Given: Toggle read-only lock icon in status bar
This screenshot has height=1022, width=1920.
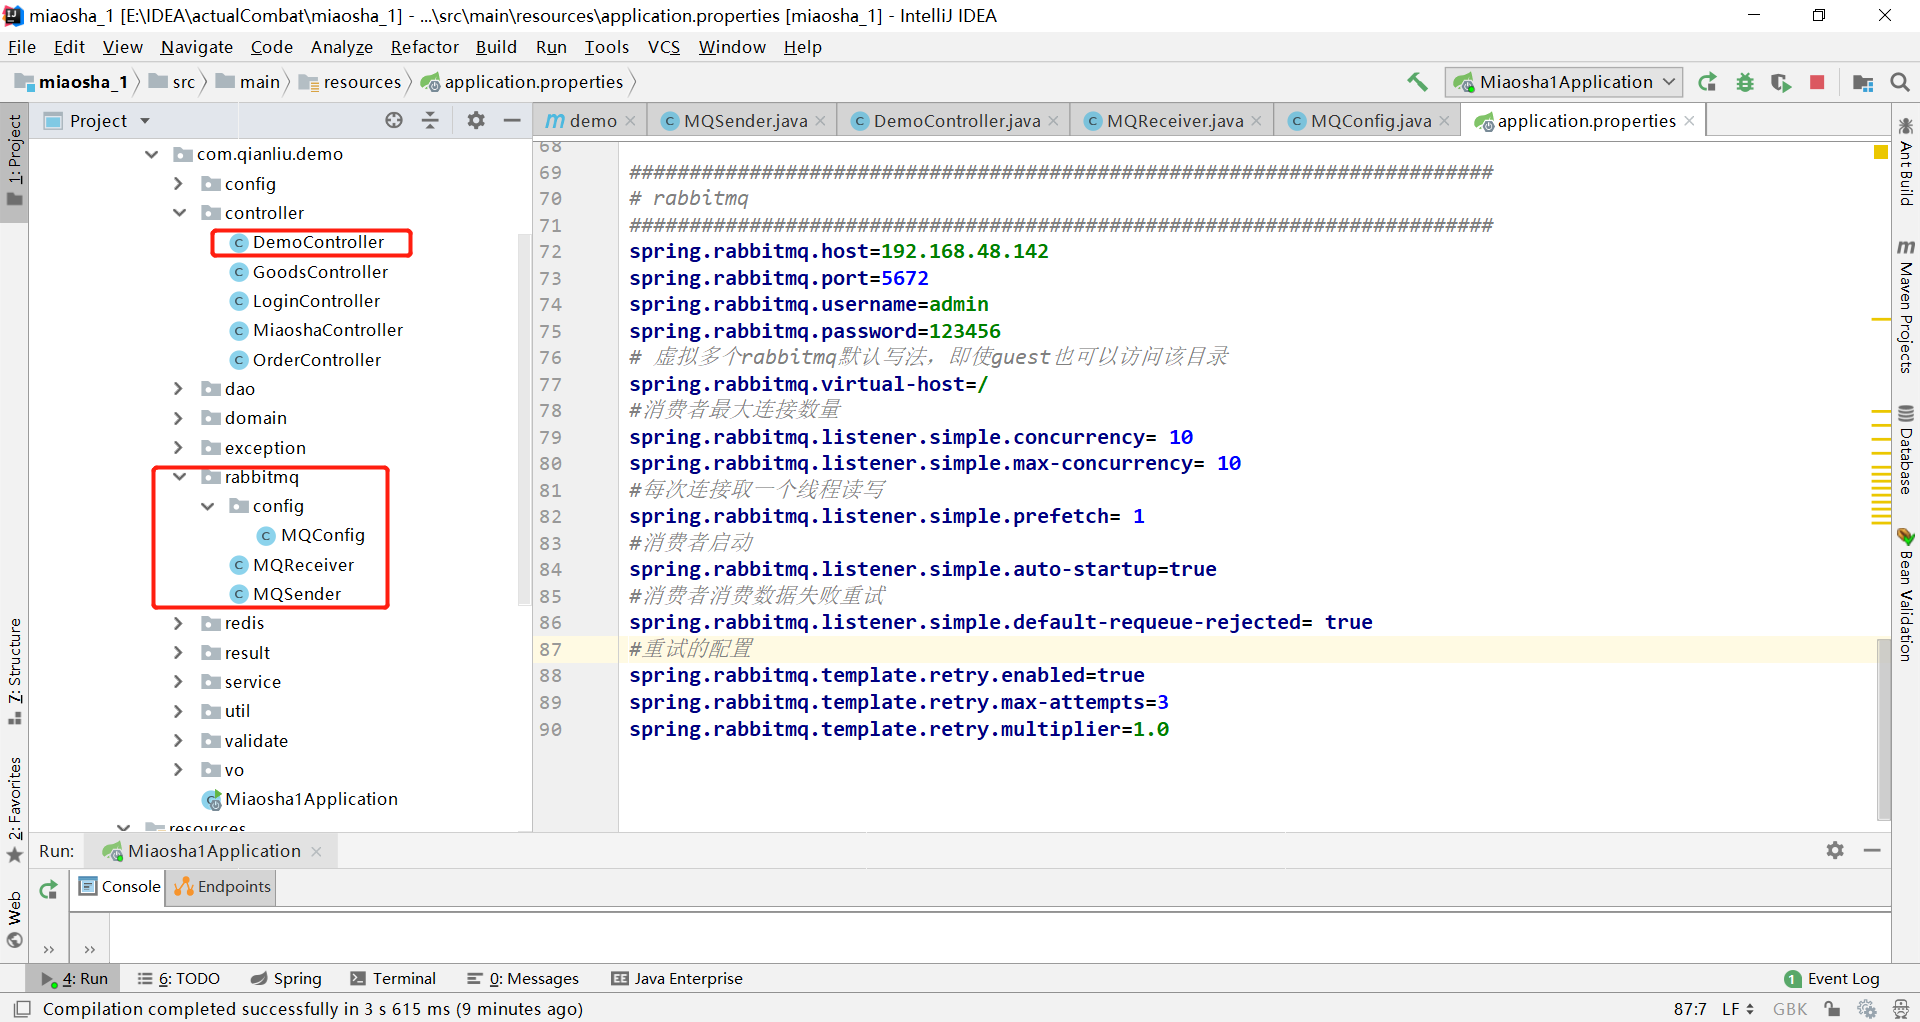Looking at the screenshot, I should (1832, 1009).
